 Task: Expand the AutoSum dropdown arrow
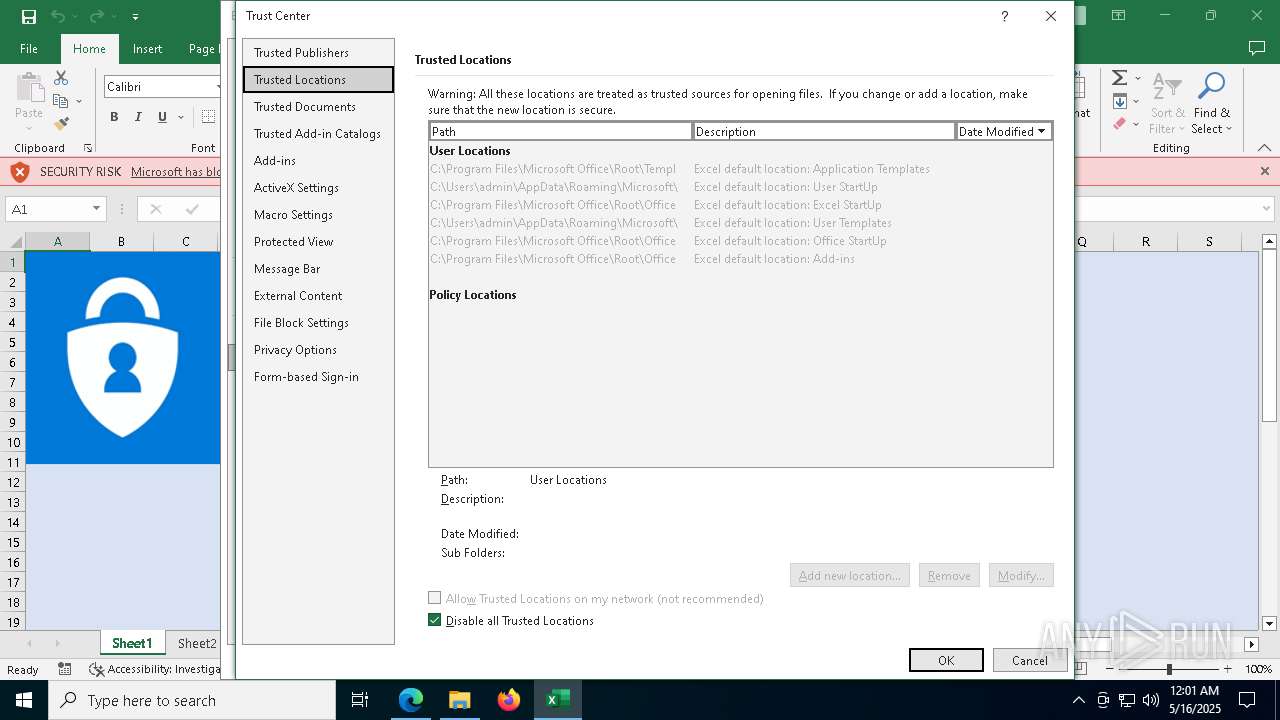click(x=1138, y=78)
